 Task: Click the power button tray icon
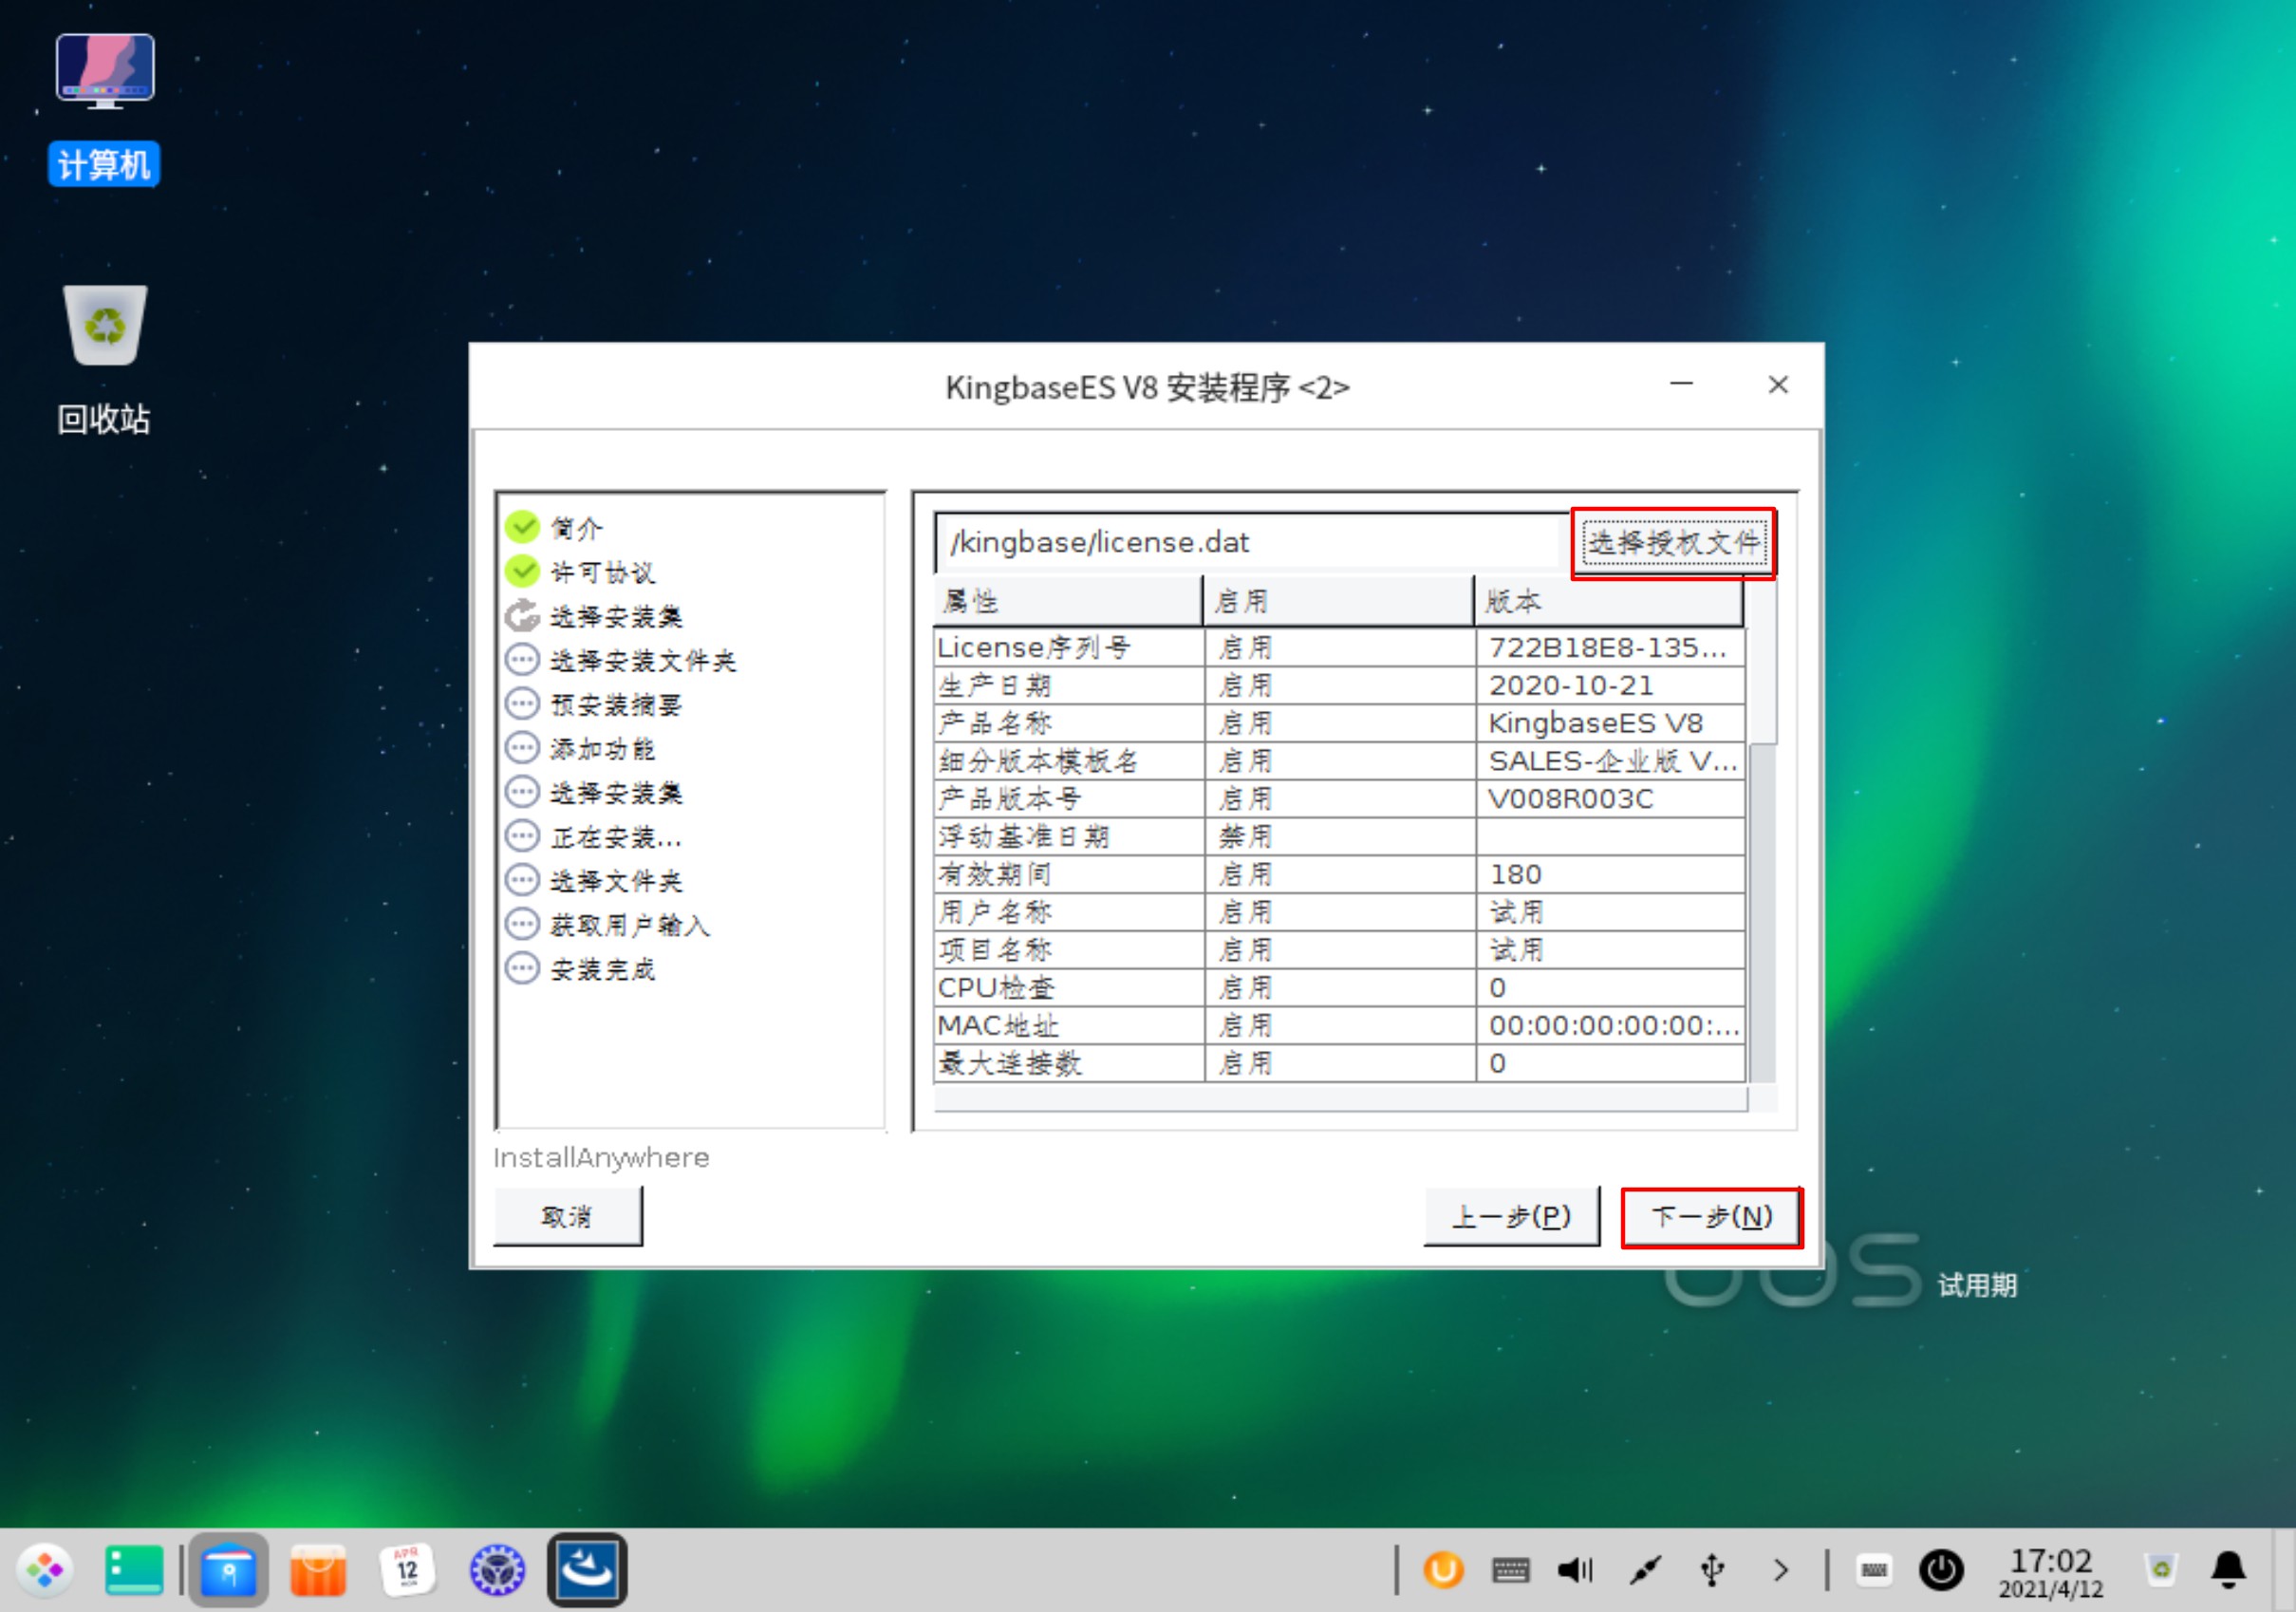(1940, 1570)
